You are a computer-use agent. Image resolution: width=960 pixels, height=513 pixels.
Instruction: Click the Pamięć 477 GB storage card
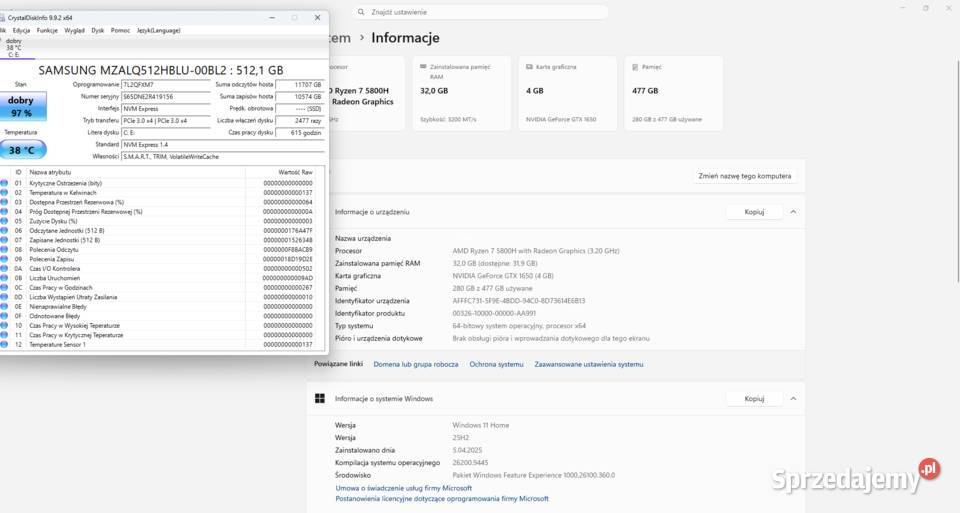tap(673, 93)
